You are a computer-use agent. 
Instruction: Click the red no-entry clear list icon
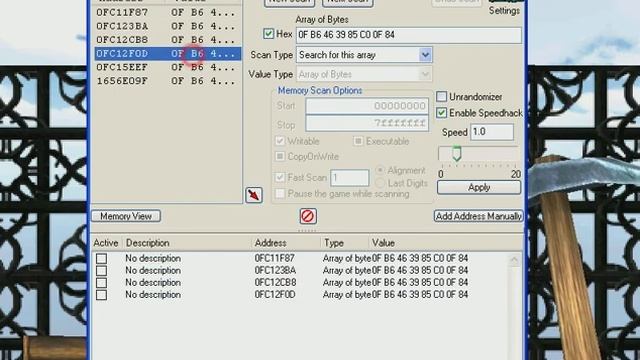pos(308,216)
